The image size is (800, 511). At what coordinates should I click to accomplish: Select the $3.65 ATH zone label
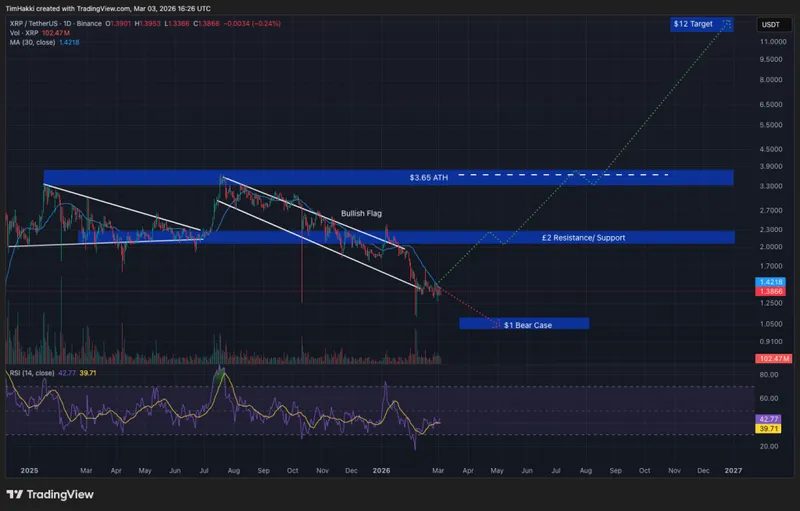click(x=429, y=177)
